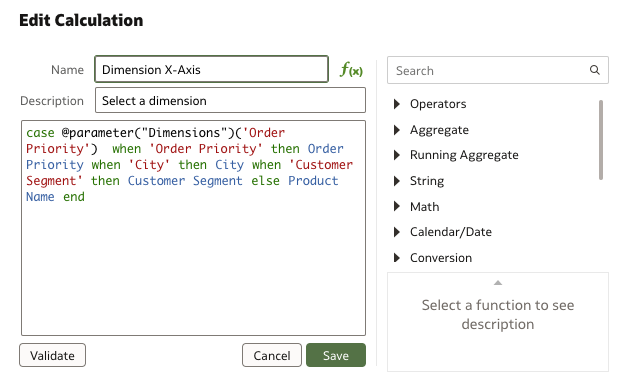The width and height of the screenshot is (625, 392).
Task: Focus the Description input field
Action: coord(230,100)
